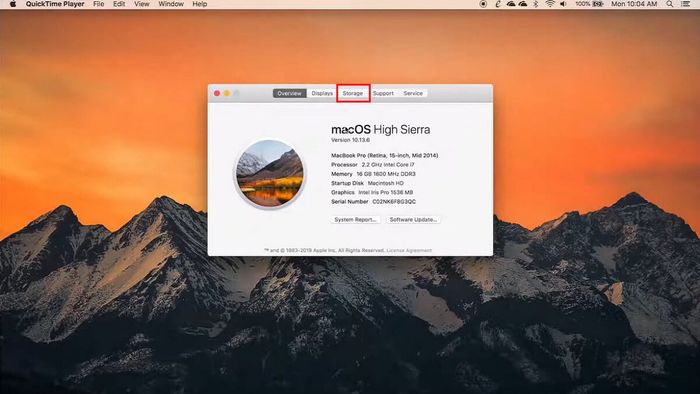This screenshot has height=394, width=700.
Task: Click the System Report button
Action: pyautogui.click(x=355, y=220)
